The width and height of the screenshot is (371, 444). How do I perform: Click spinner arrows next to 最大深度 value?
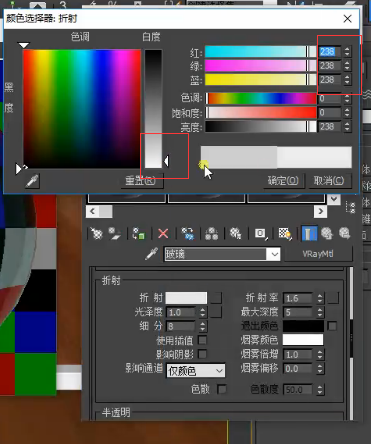pyautogui.click(x=320, y=312)
